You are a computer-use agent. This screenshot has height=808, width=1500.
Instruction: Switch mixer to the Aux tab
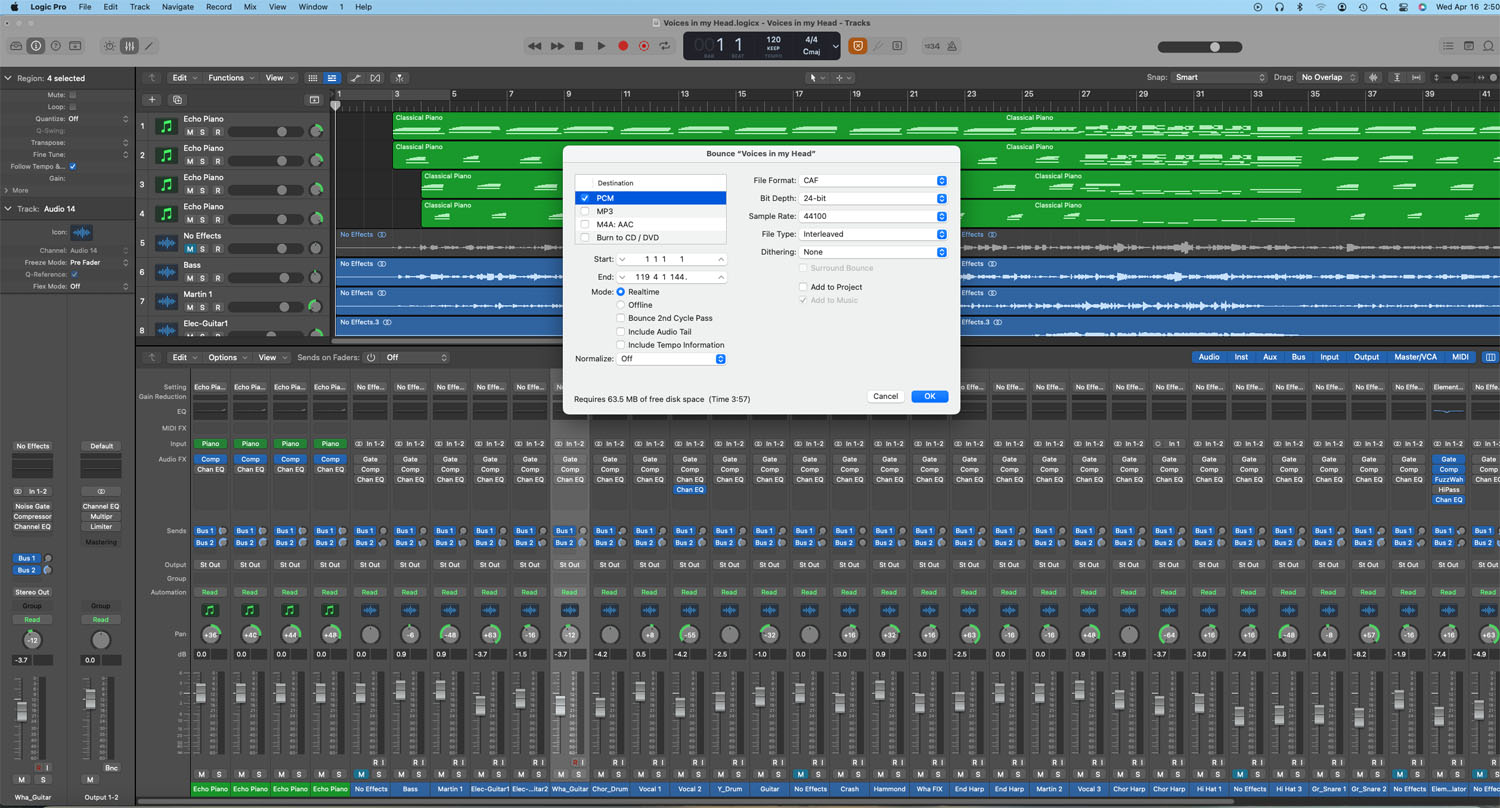point(1269,357)
